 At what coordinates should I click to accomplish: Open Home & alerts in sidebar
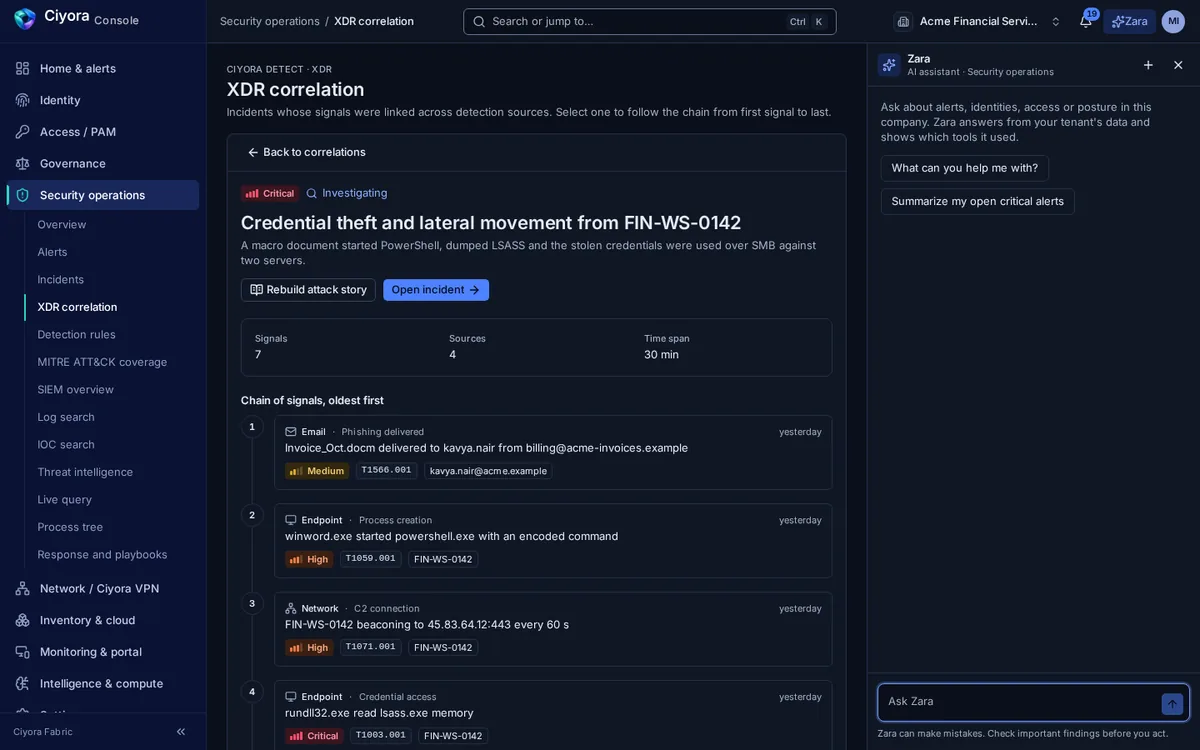pyautogui.click(x=103, y=68)
